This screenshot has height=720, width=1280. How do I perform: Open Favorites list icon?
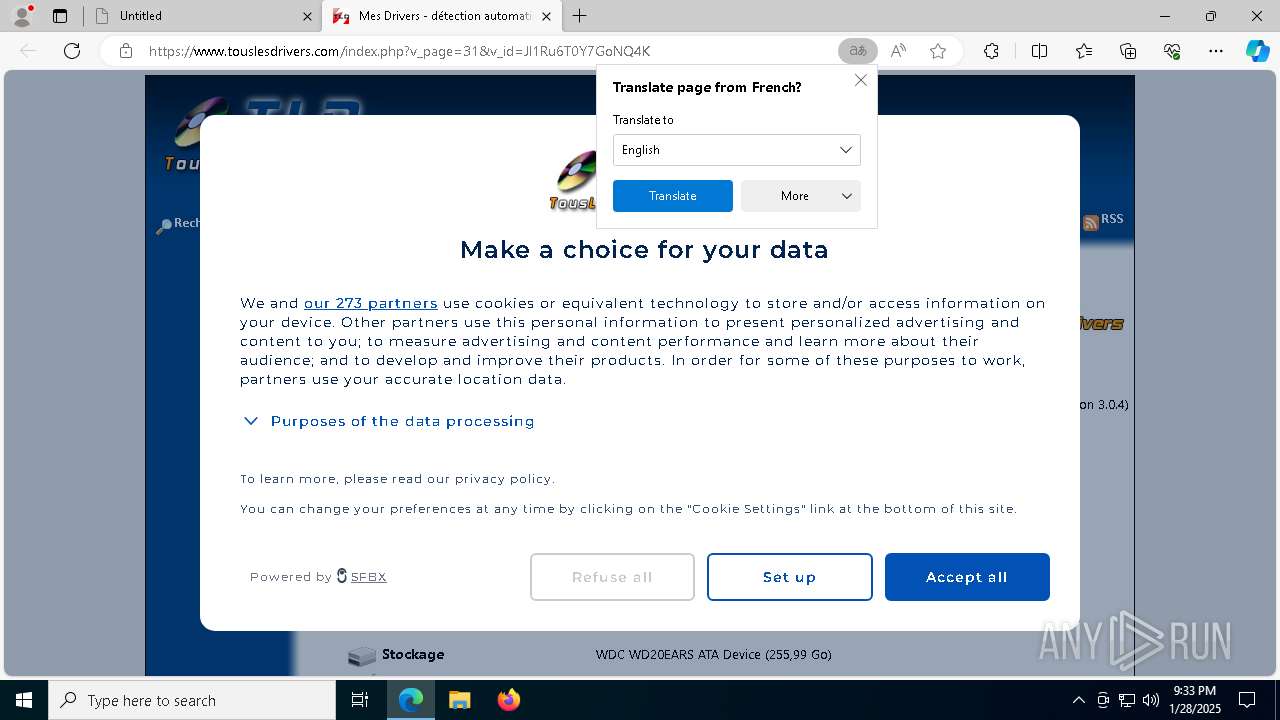pyautogui.click(x=1084, y=51)
